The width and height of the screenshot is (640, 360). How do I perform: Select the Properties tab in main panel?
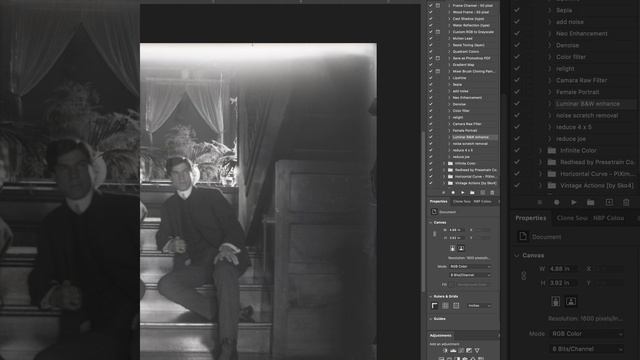coord(438,202)
